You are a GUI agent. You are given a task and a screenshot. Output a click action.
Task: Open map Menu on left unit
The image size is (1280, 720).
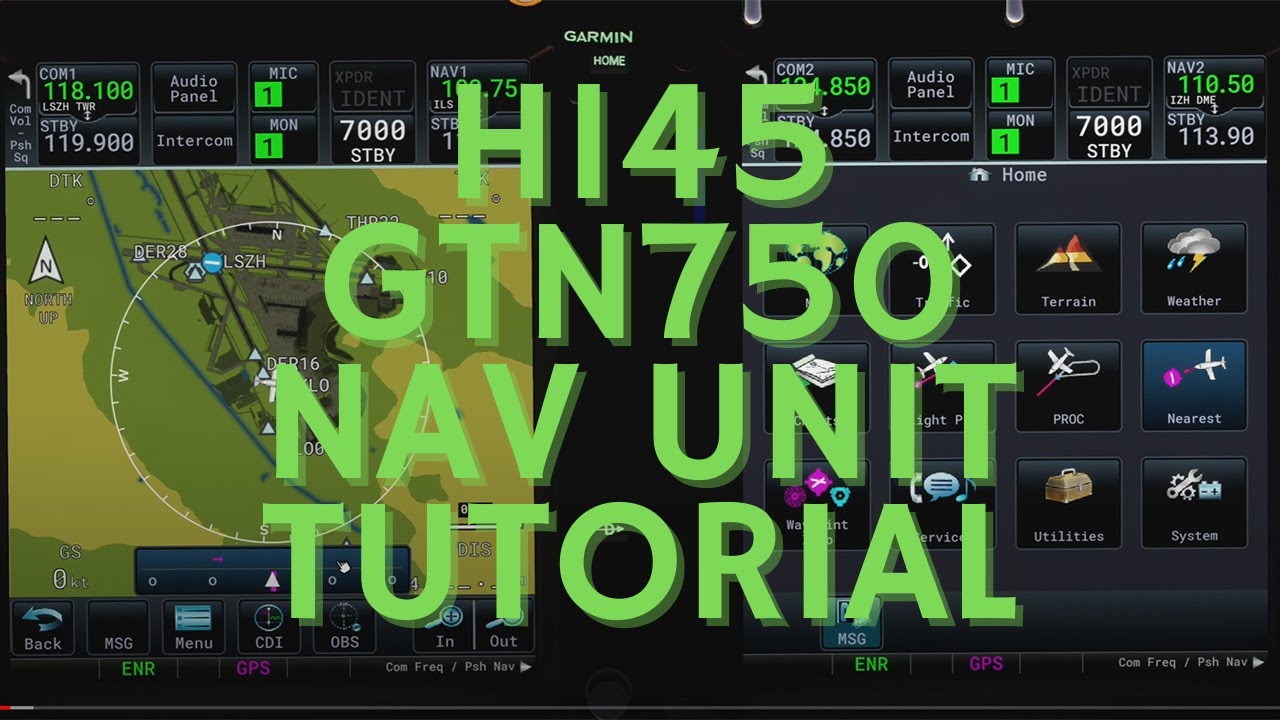click(x=193, y=628)
